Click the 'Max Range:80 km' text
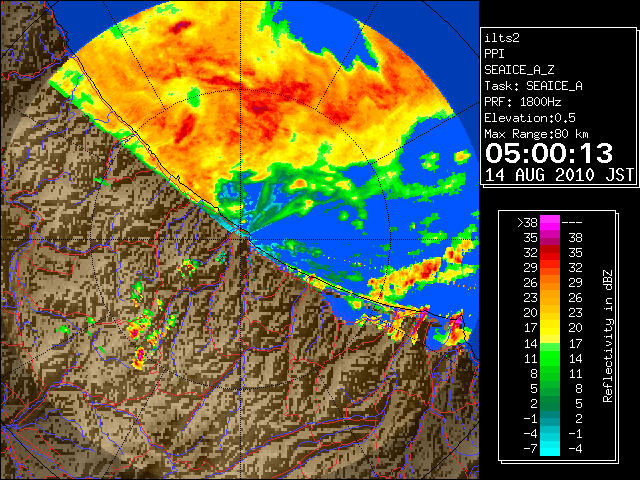The image size is (640, 480). [x=536, y=134]
